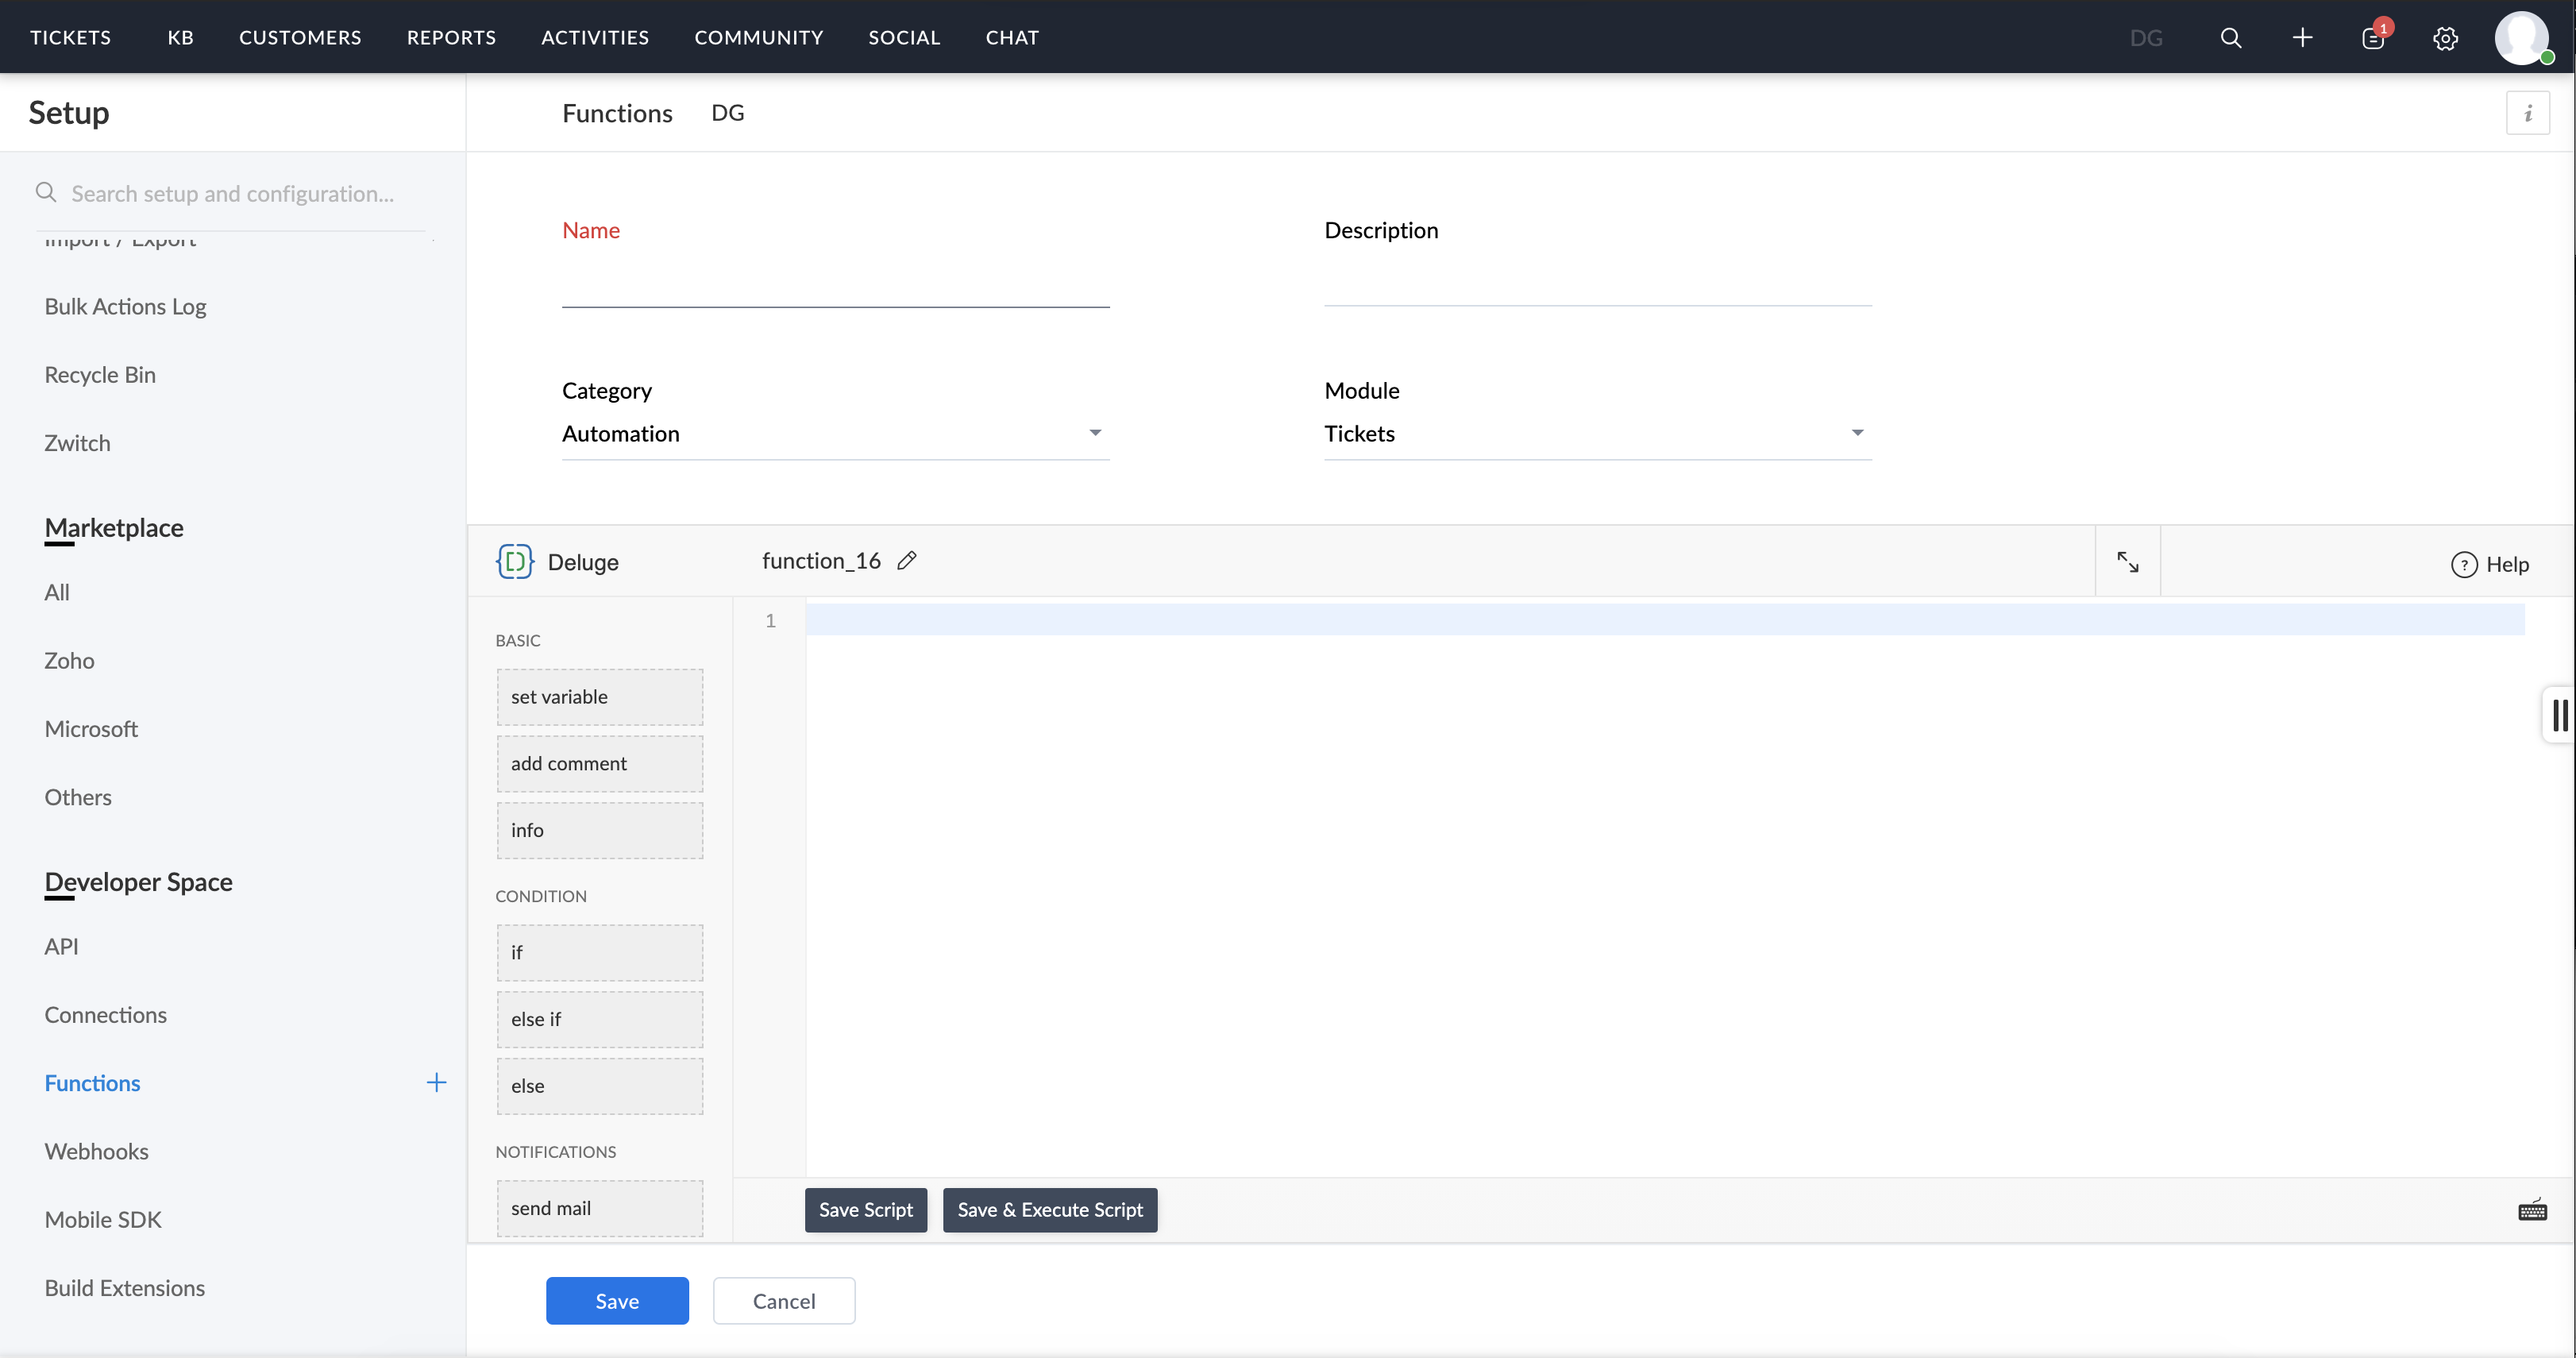Select the send mail notification block
Image resolution: width=2576 pixels, height=1358 pixels.
600,1208
